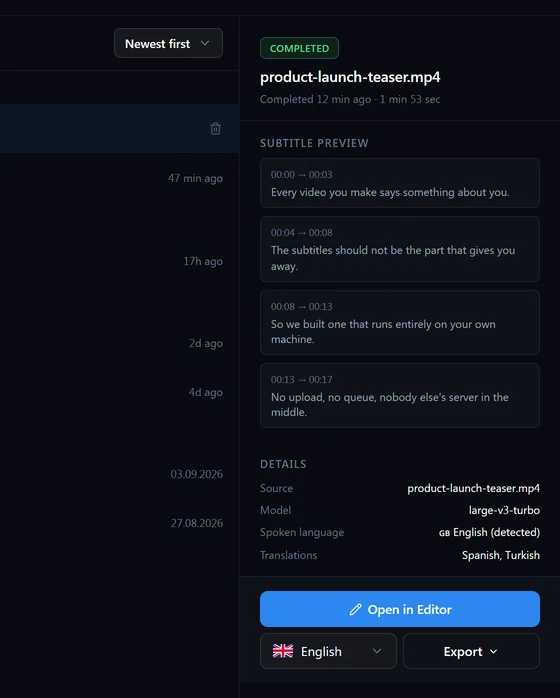
Task: Select the subtitle 'No upload, no queue'
Action: [x=400, y=395]
